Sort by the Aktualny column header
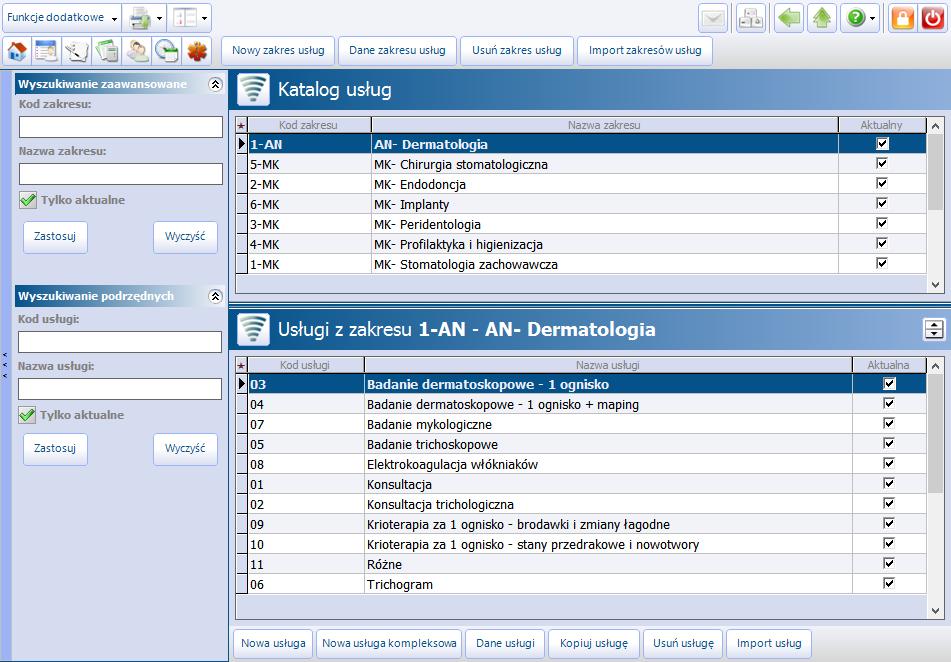This screenshot has height=662, width=951. 882,126
